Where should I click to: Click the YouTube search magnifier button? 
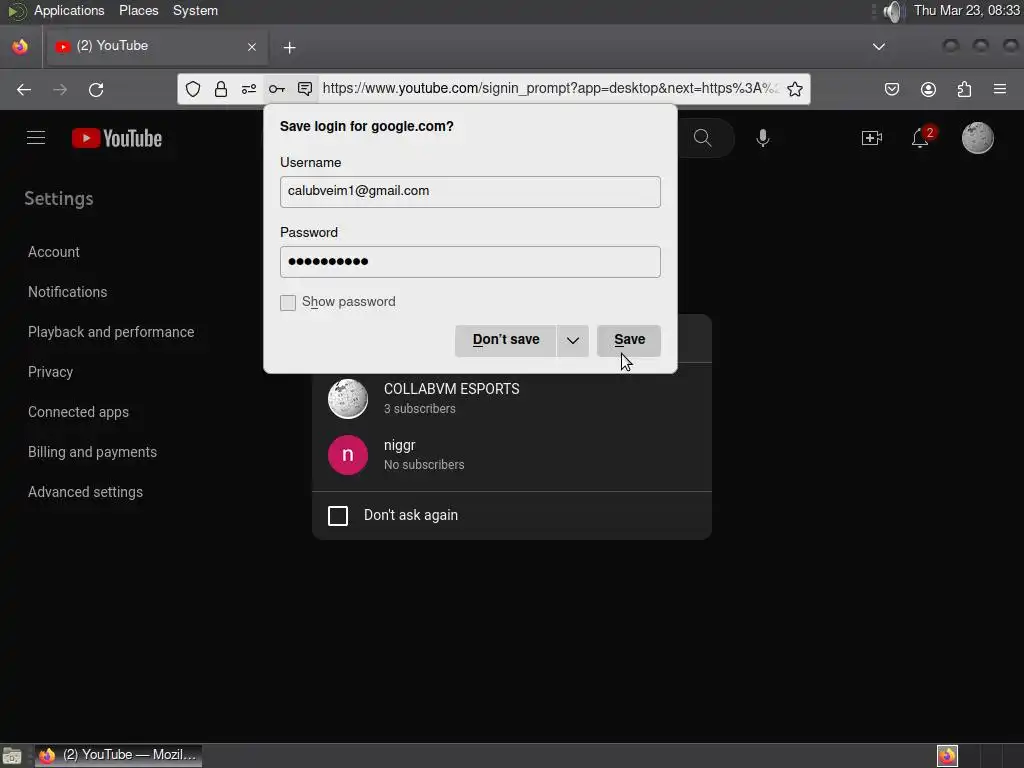point(703,138)
